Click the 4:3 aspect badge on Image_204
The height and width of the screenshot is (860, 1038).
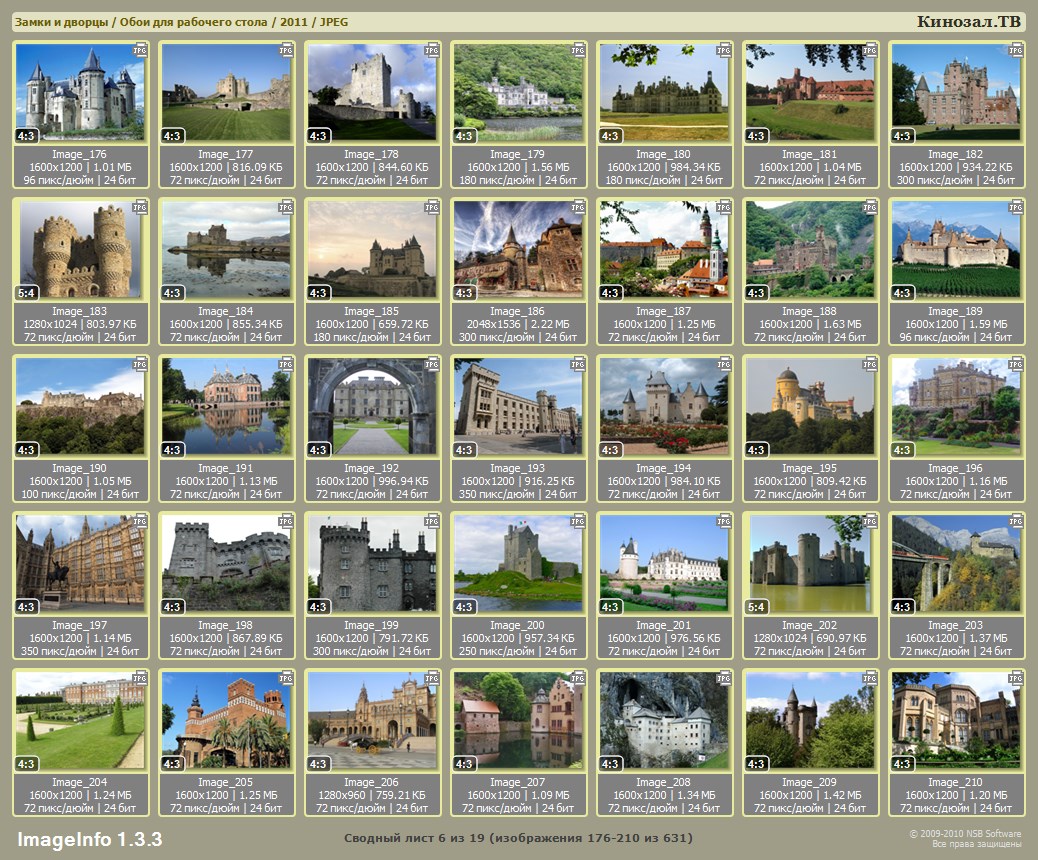(26, 763)
